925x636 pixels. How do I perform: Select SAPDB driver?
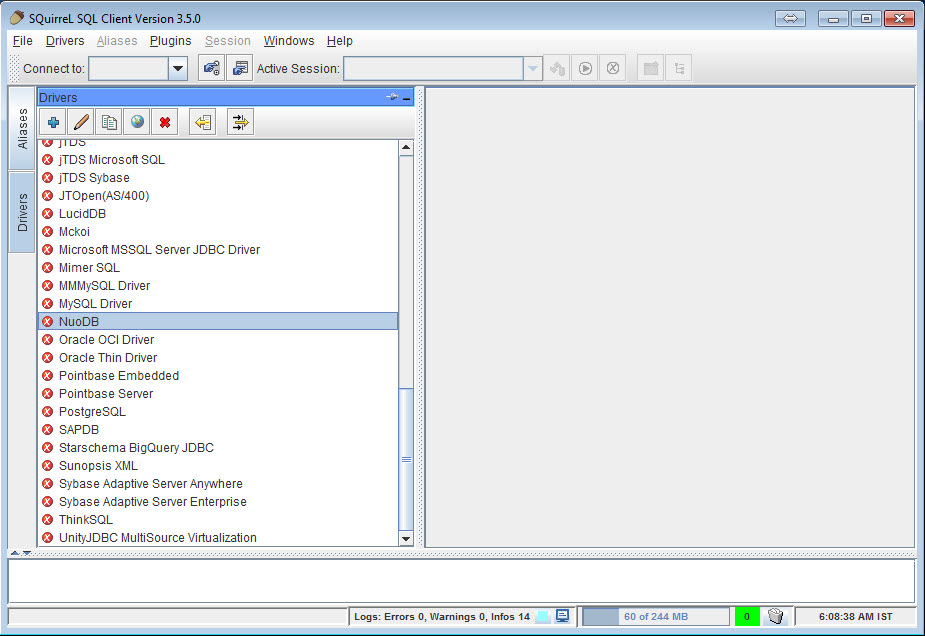pos(218,430)
